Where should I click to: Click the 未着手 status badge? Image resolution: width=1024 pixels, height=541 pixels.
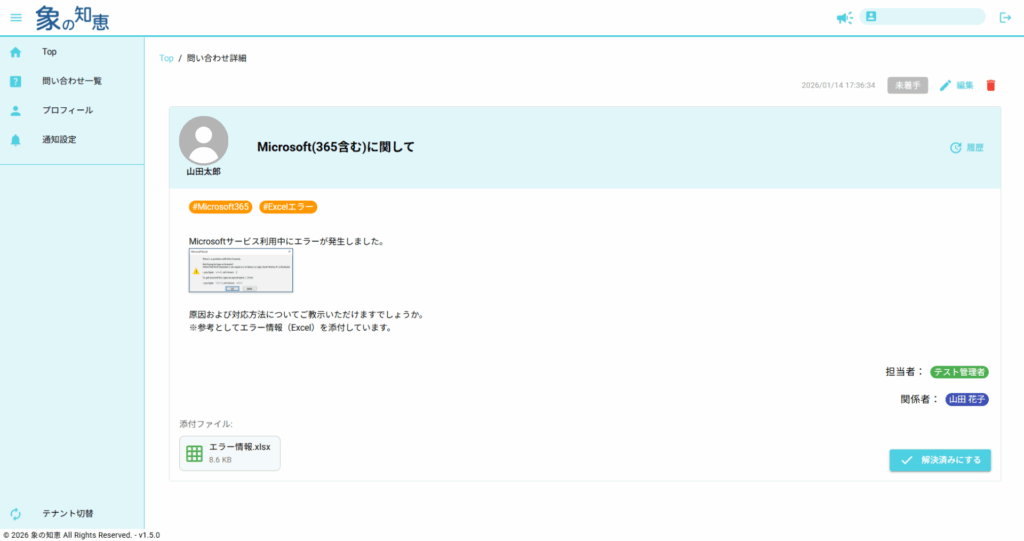(x=907, y=86)
